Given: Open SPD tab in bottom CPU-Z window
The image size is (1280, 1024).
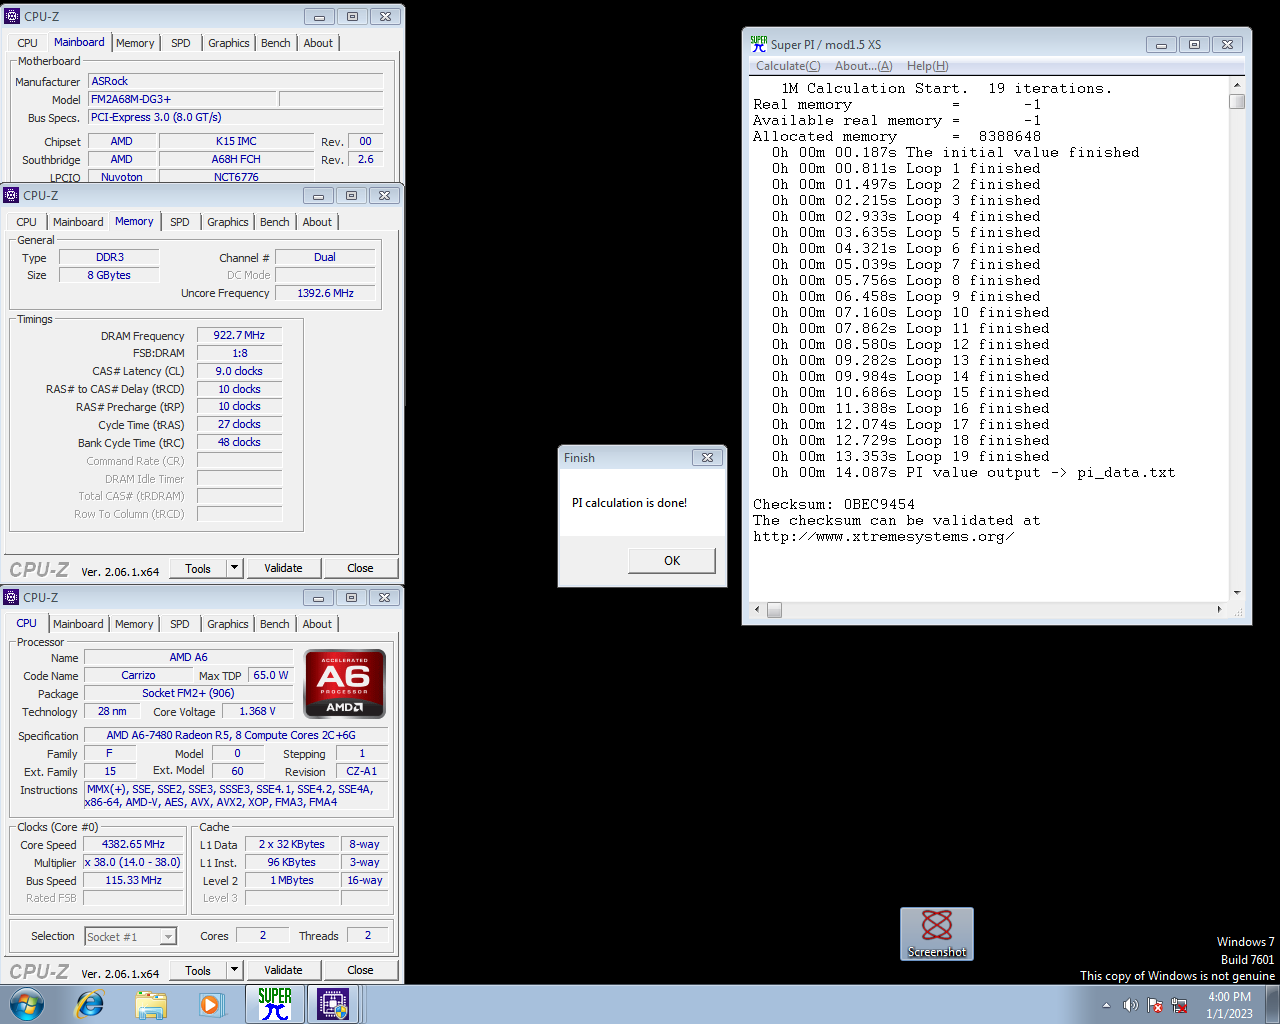Looking at the screenshot, I should (x=180, y=624).
